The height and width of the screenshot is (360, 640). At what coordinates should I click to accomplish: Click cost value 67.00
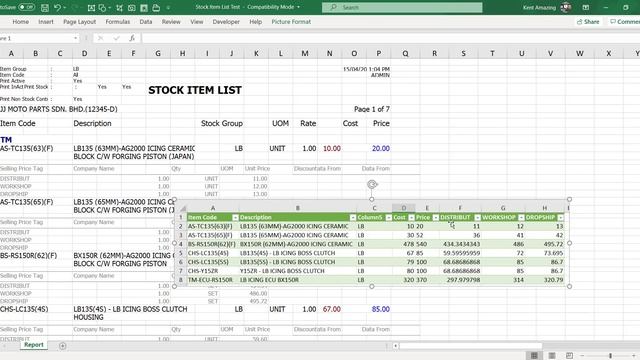(331, 309)
